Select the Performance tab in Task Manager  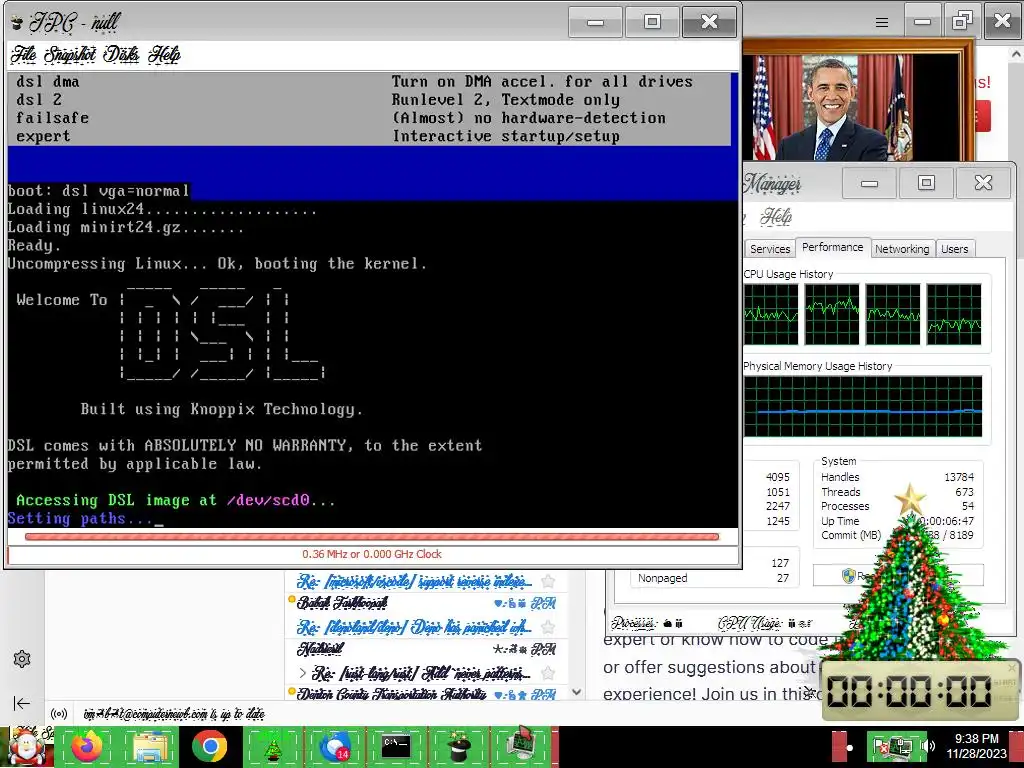pyautogui.click(x=833, y=247)
